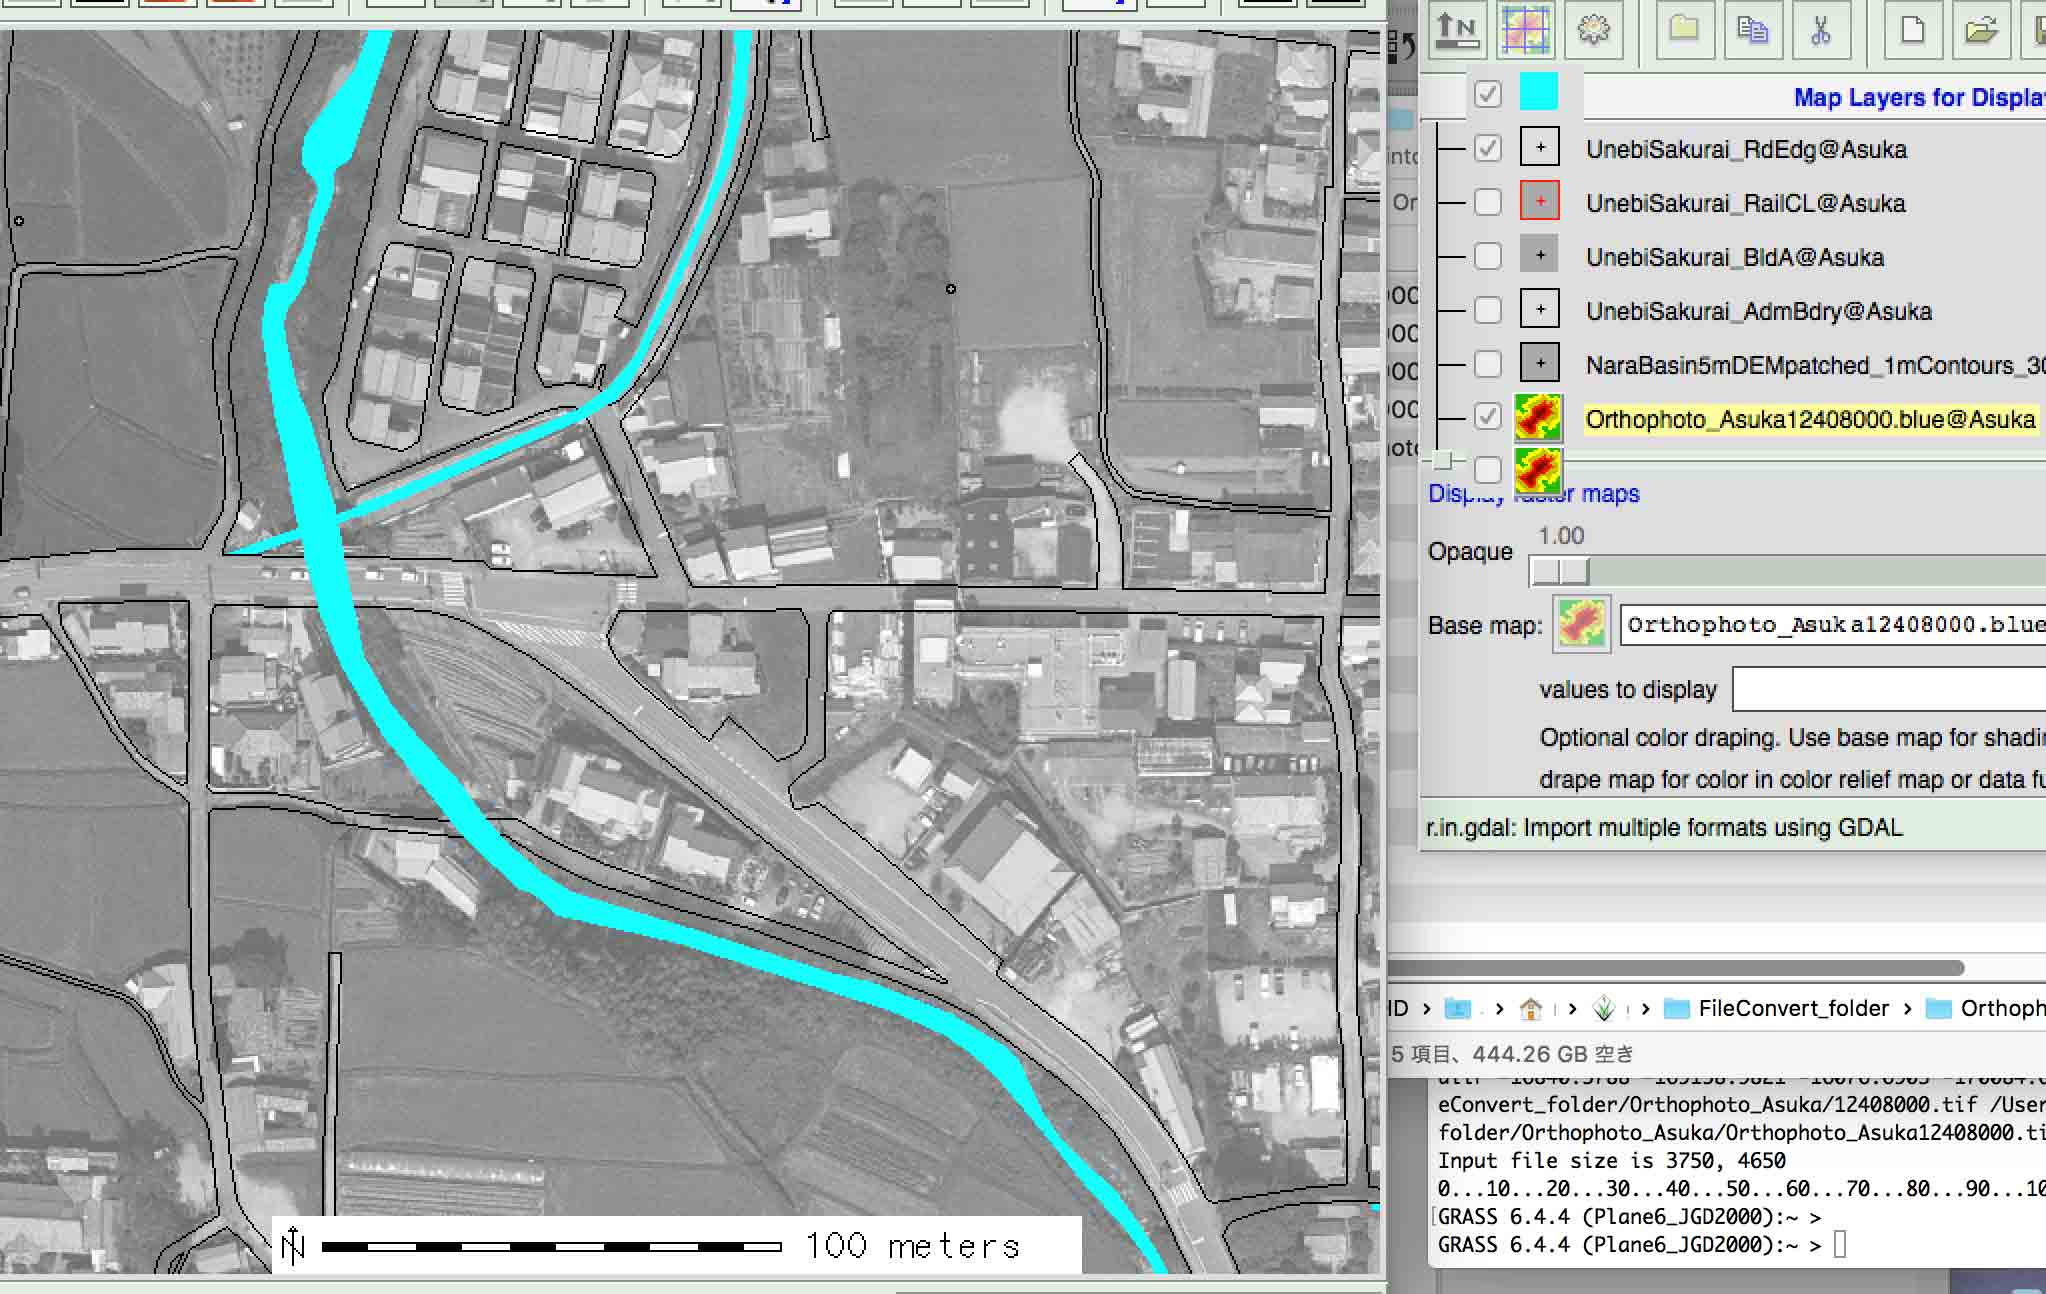Select the UnebiSakurai_RdEdg@Asuka layer name
This screenshot has width=2046, height=1294.
pos(1746,149)
